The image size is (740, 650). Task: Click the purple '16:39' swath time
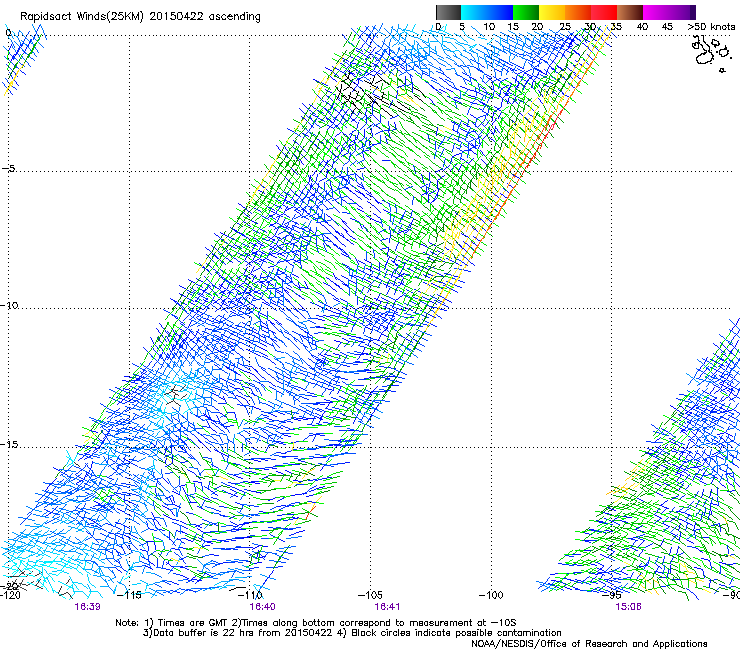[x=87, y=607]
